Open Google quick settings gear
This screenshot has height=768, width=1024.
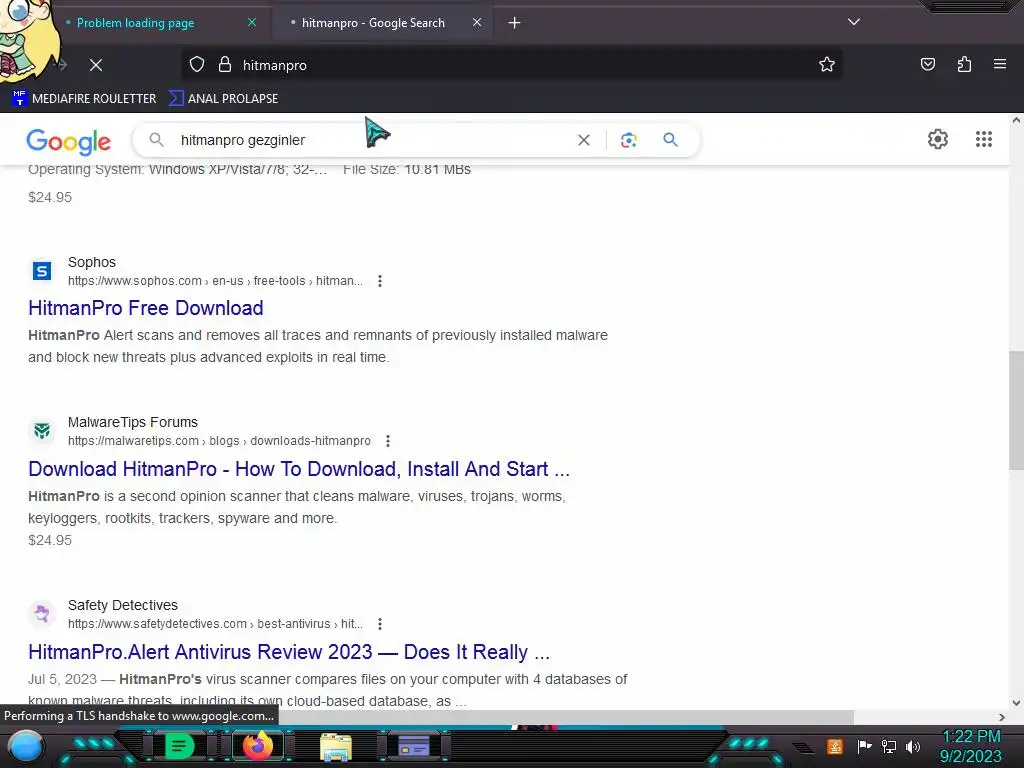tap(938, 139)
